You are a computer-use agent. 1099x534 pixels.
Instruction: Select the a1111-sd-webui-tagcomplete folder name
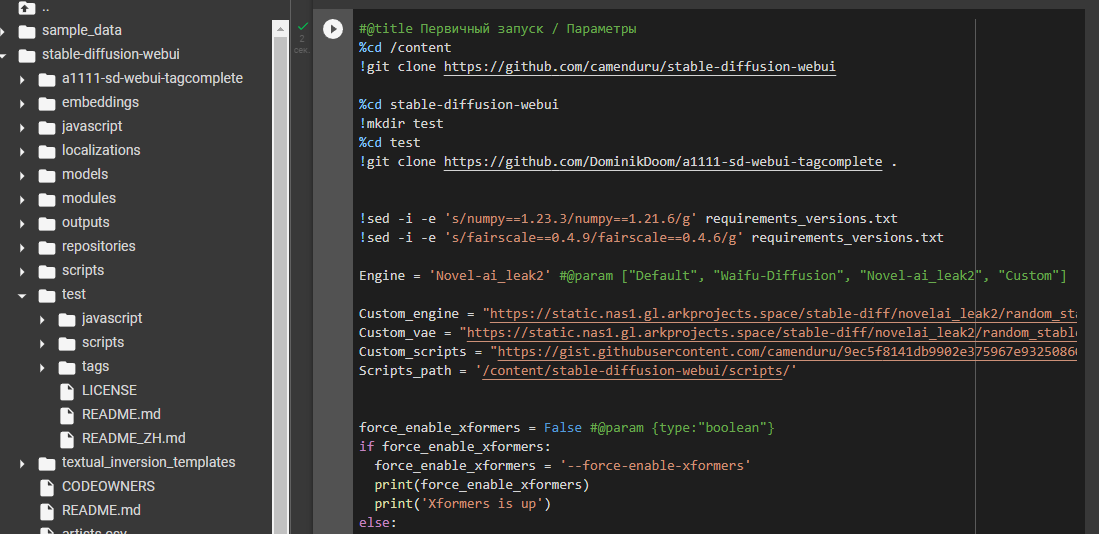[x=152, y=78]
